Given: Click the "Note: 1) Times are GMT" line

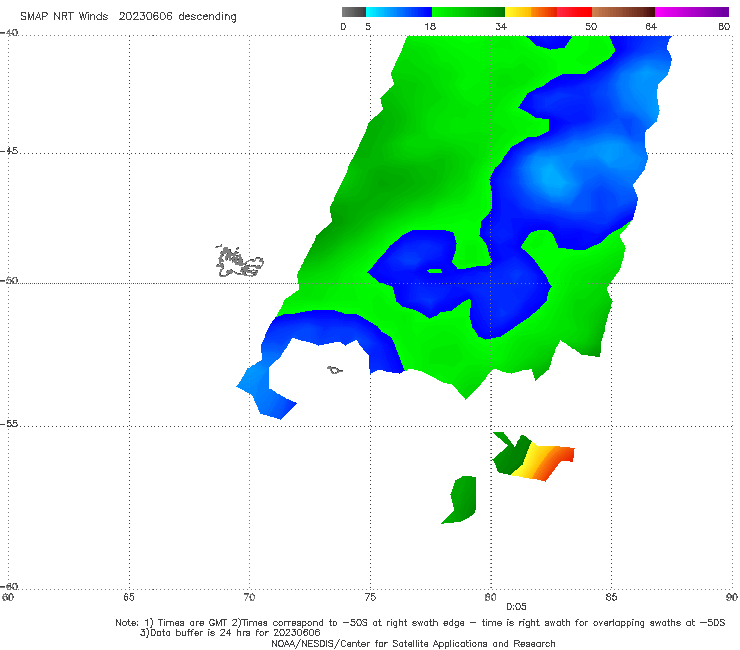Looking at the screenshot, I should tap(420, 623).
